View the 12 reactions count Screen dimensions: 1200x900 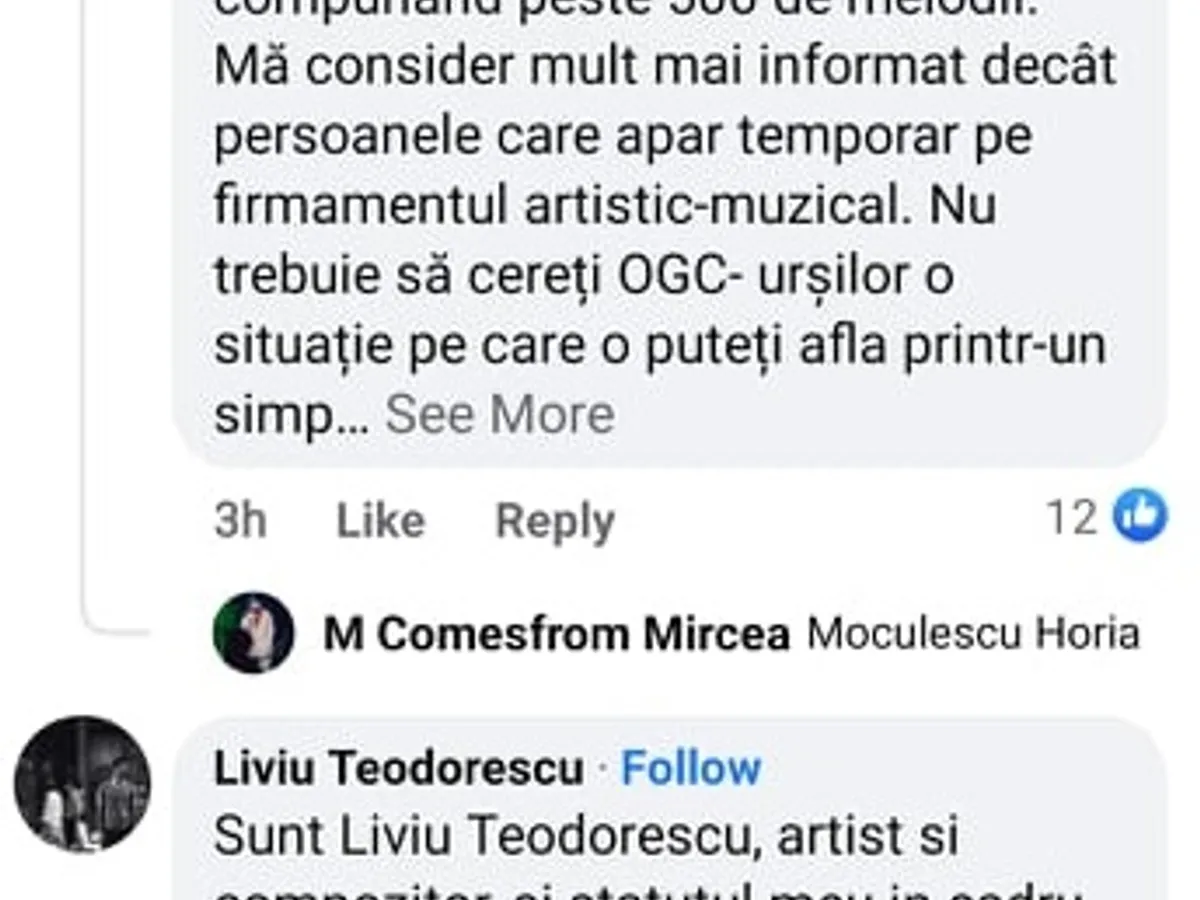(x=1071, y=518)
